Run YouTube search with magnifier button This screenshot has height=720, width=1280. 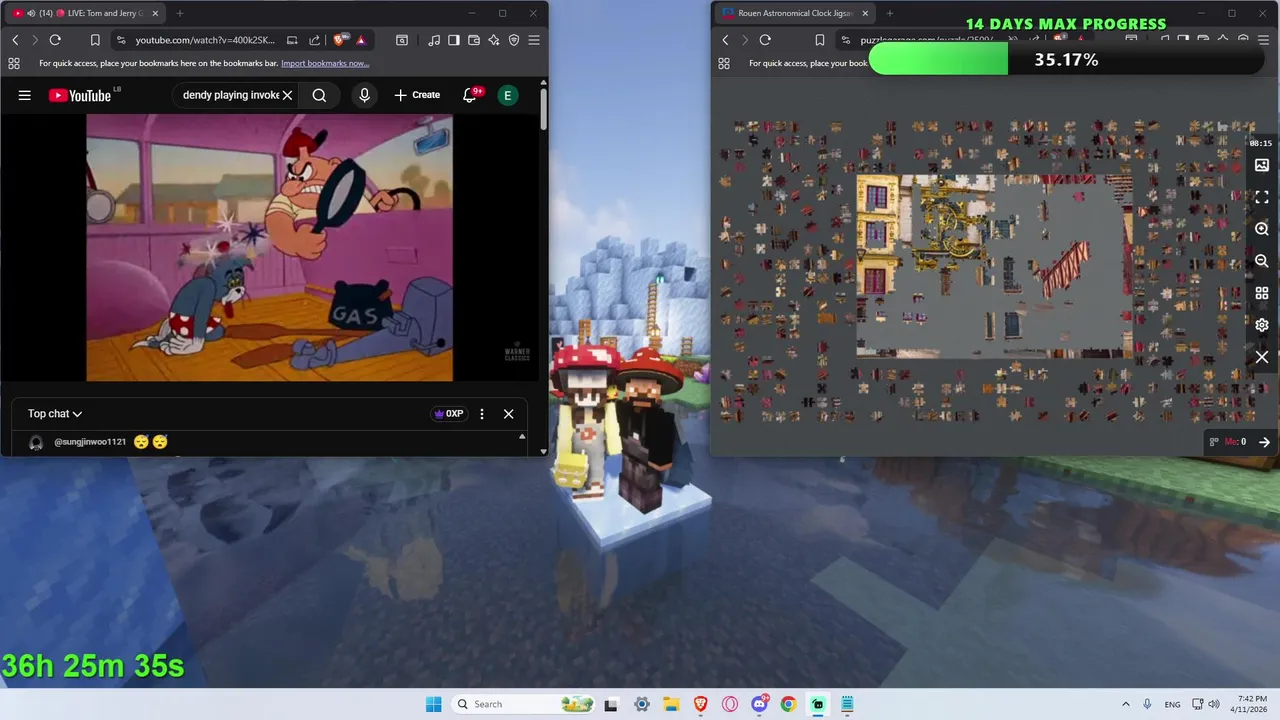pyautogui.click(x=319, y=95)
